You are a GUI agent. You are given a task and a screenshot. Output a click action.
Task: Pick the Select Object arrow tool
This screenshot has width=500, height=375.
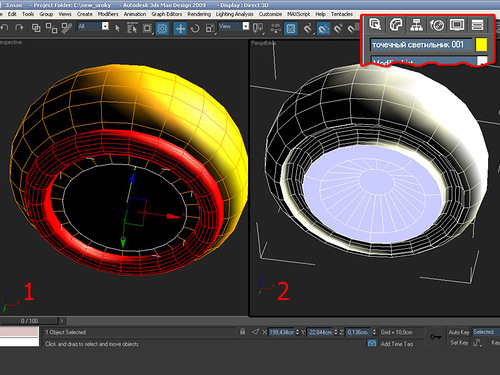pos(117,28)
